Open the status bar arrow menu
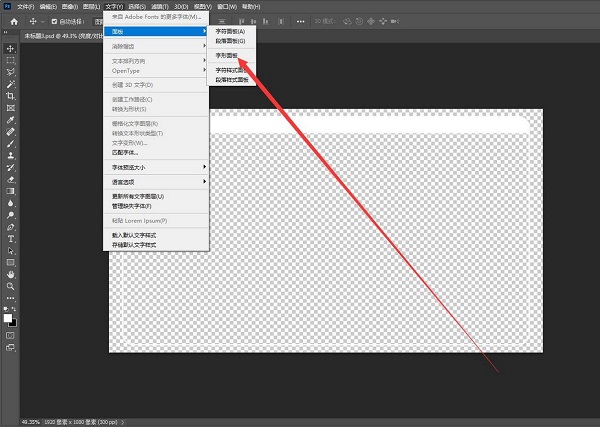The width and height of the screenshot is (600, 427). tap(123, 422)
